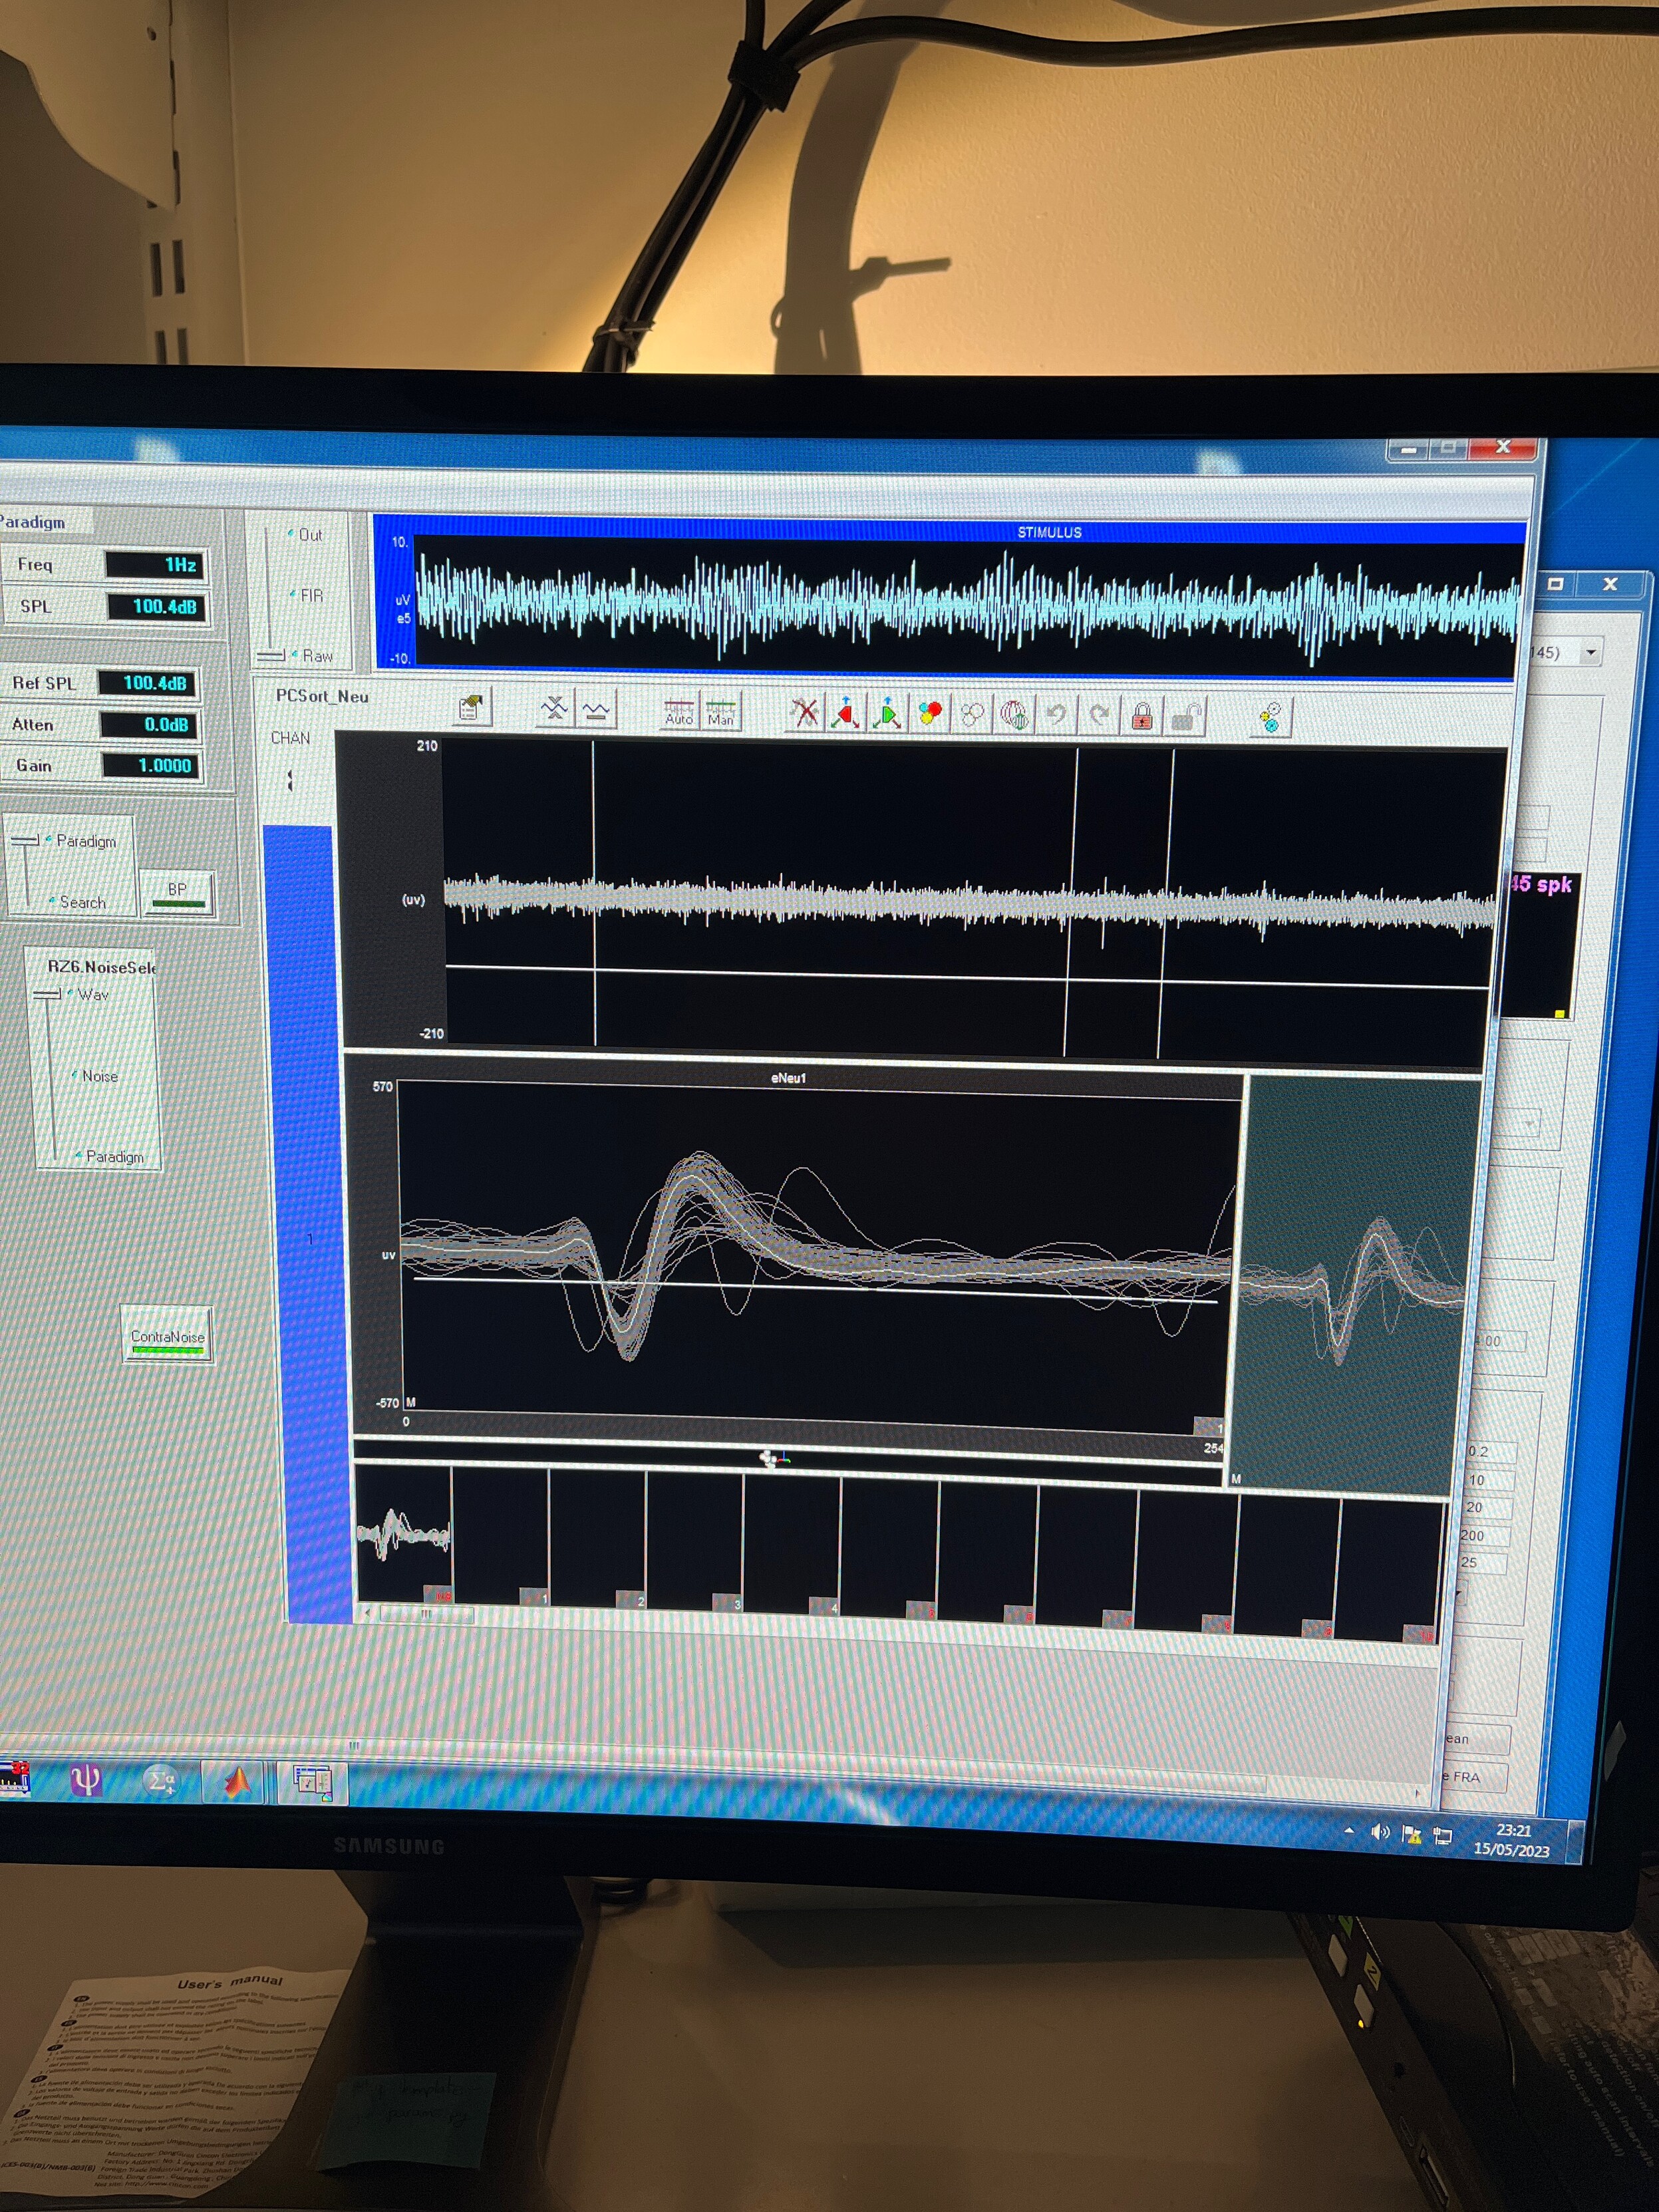This screenshot has width=1659, height=2212.
Task: Click the striped sphere projection icon
Action: coord(1014,715)
